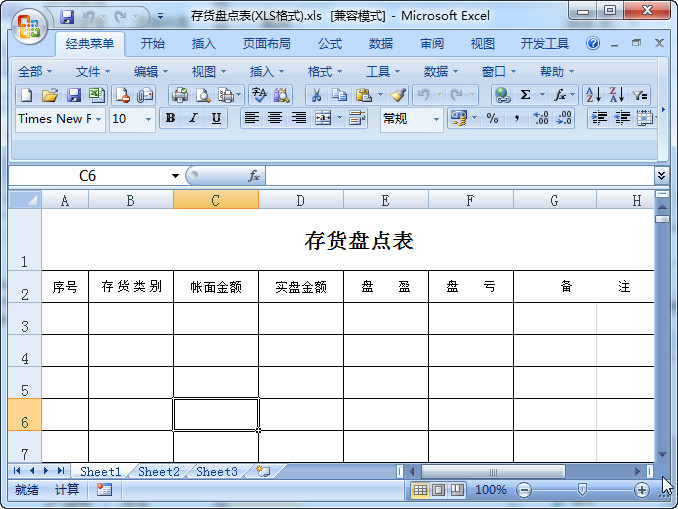Expand the formula bar chevron
The height and width of the screenshot is (509, 678).
[x=661, y=175]
